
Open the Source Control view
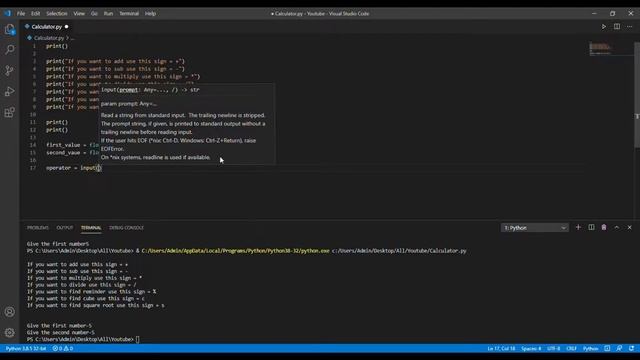click(9, 71)
